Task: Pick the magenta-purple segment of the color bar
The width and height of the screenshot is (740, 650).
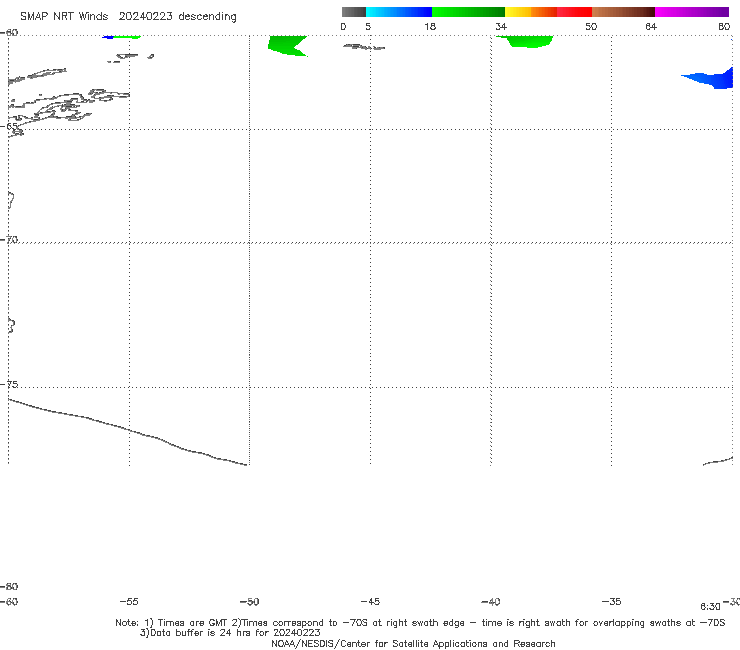Action: [692, 12]
